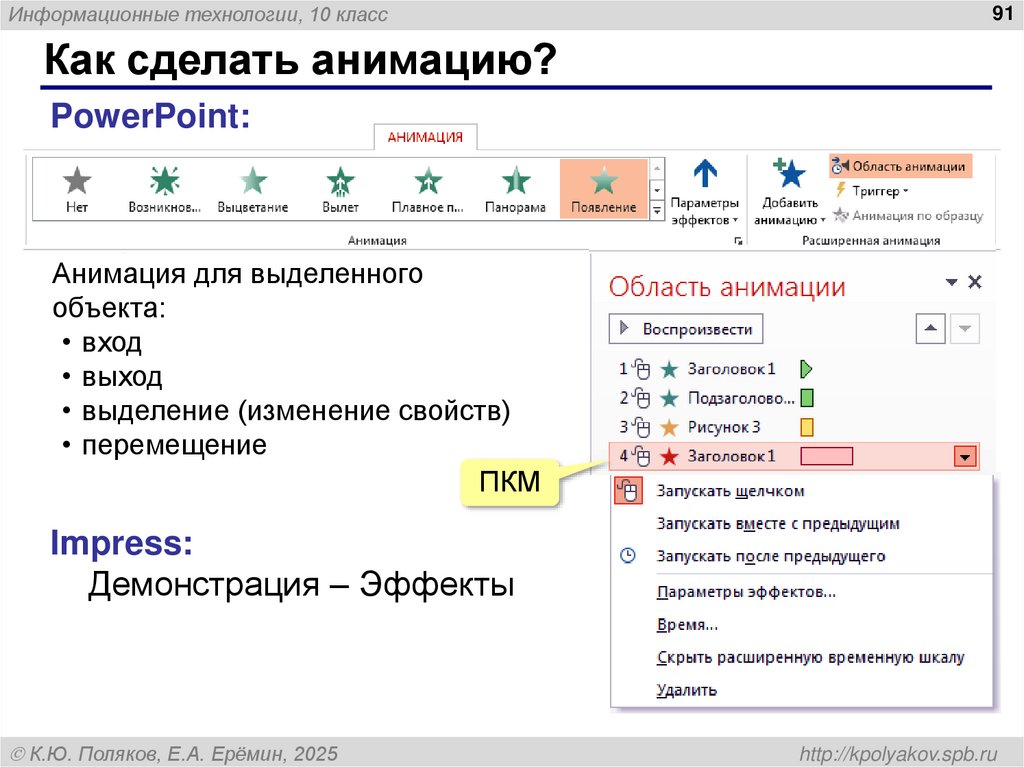The image size is (1024, 767).
Task: Close the Область анимации pane
Action: pos(975,282)
